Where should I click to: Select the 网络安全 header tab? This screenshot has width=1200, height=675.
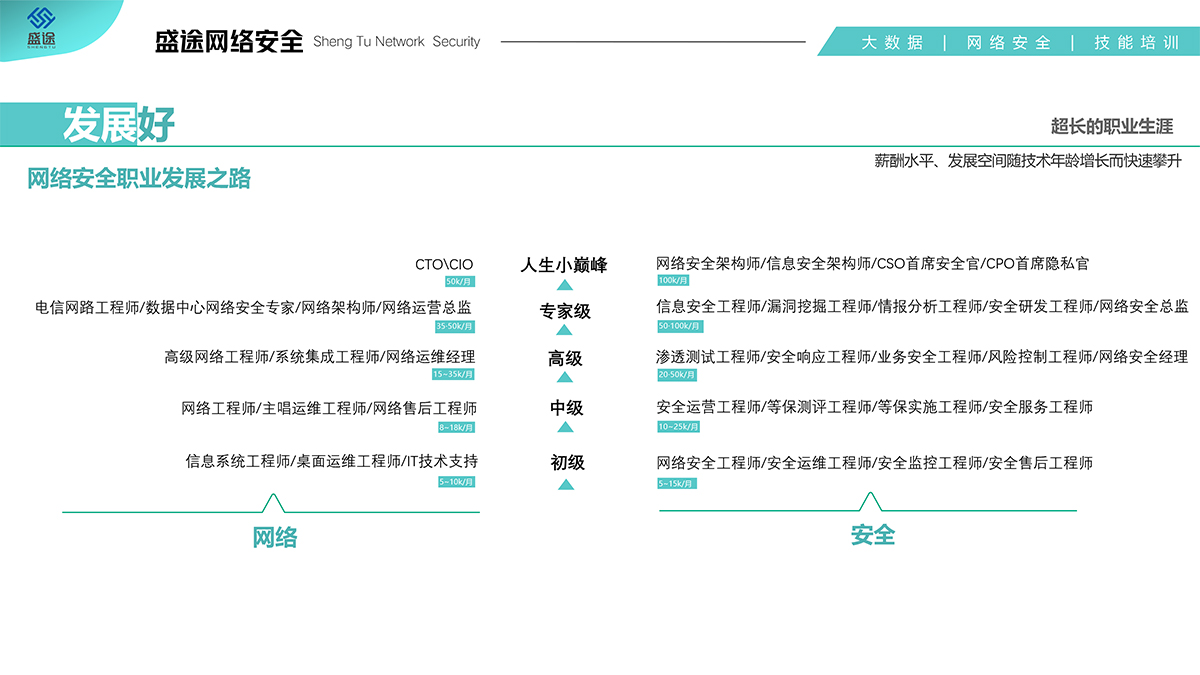[x=1008, y=42]
